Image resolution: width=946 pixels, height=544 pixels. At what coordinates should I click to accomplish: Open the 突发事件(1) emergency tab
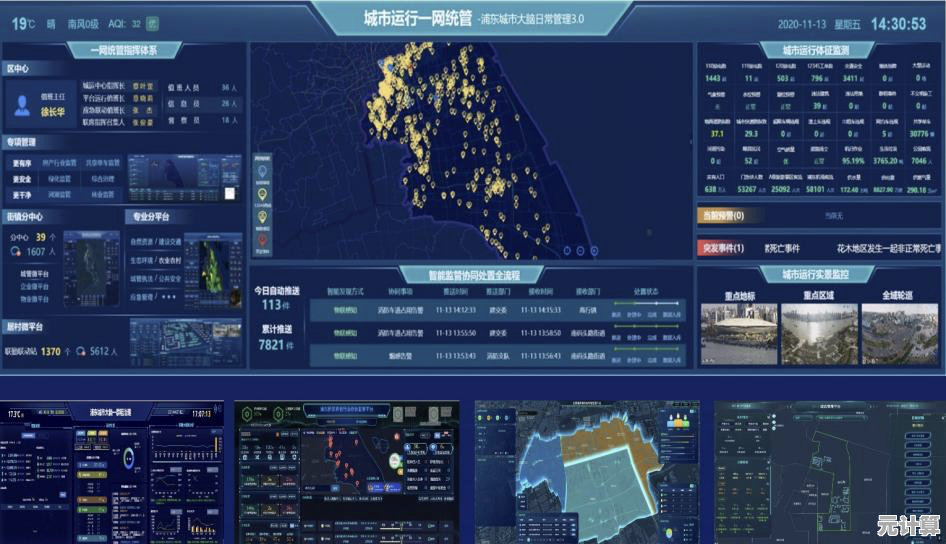722,248
